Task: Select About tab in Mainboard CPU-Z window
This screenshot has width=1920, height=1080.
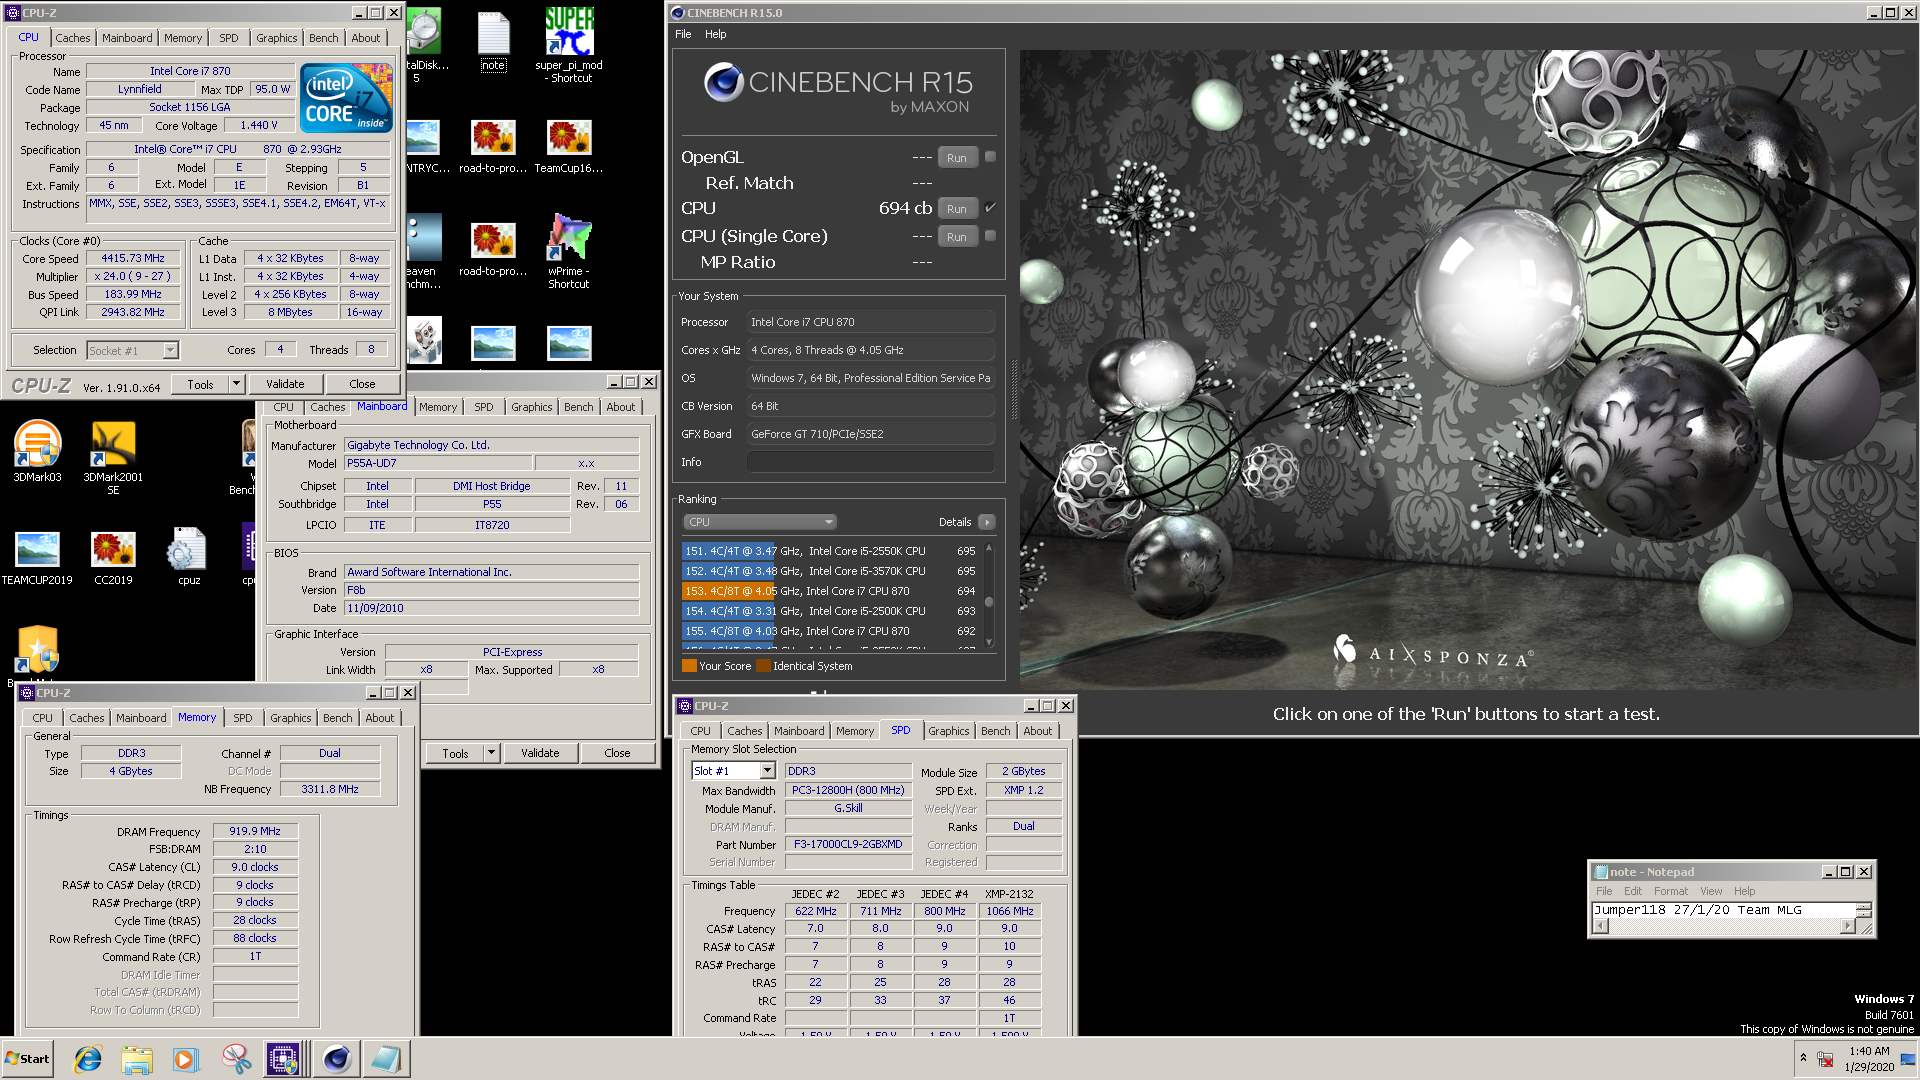Action: pyautogui.click(x=620, y=407)
